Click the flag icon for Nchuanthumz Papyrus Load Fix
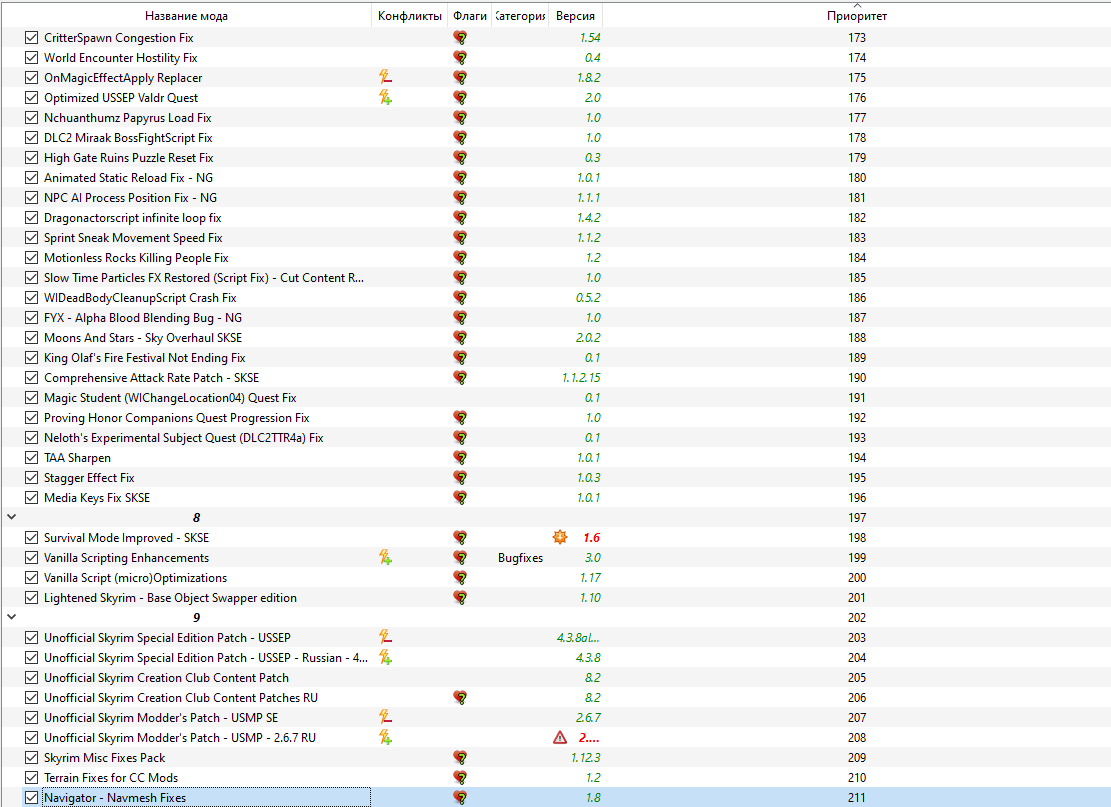The image size is (1111, 807). [461, 118]
